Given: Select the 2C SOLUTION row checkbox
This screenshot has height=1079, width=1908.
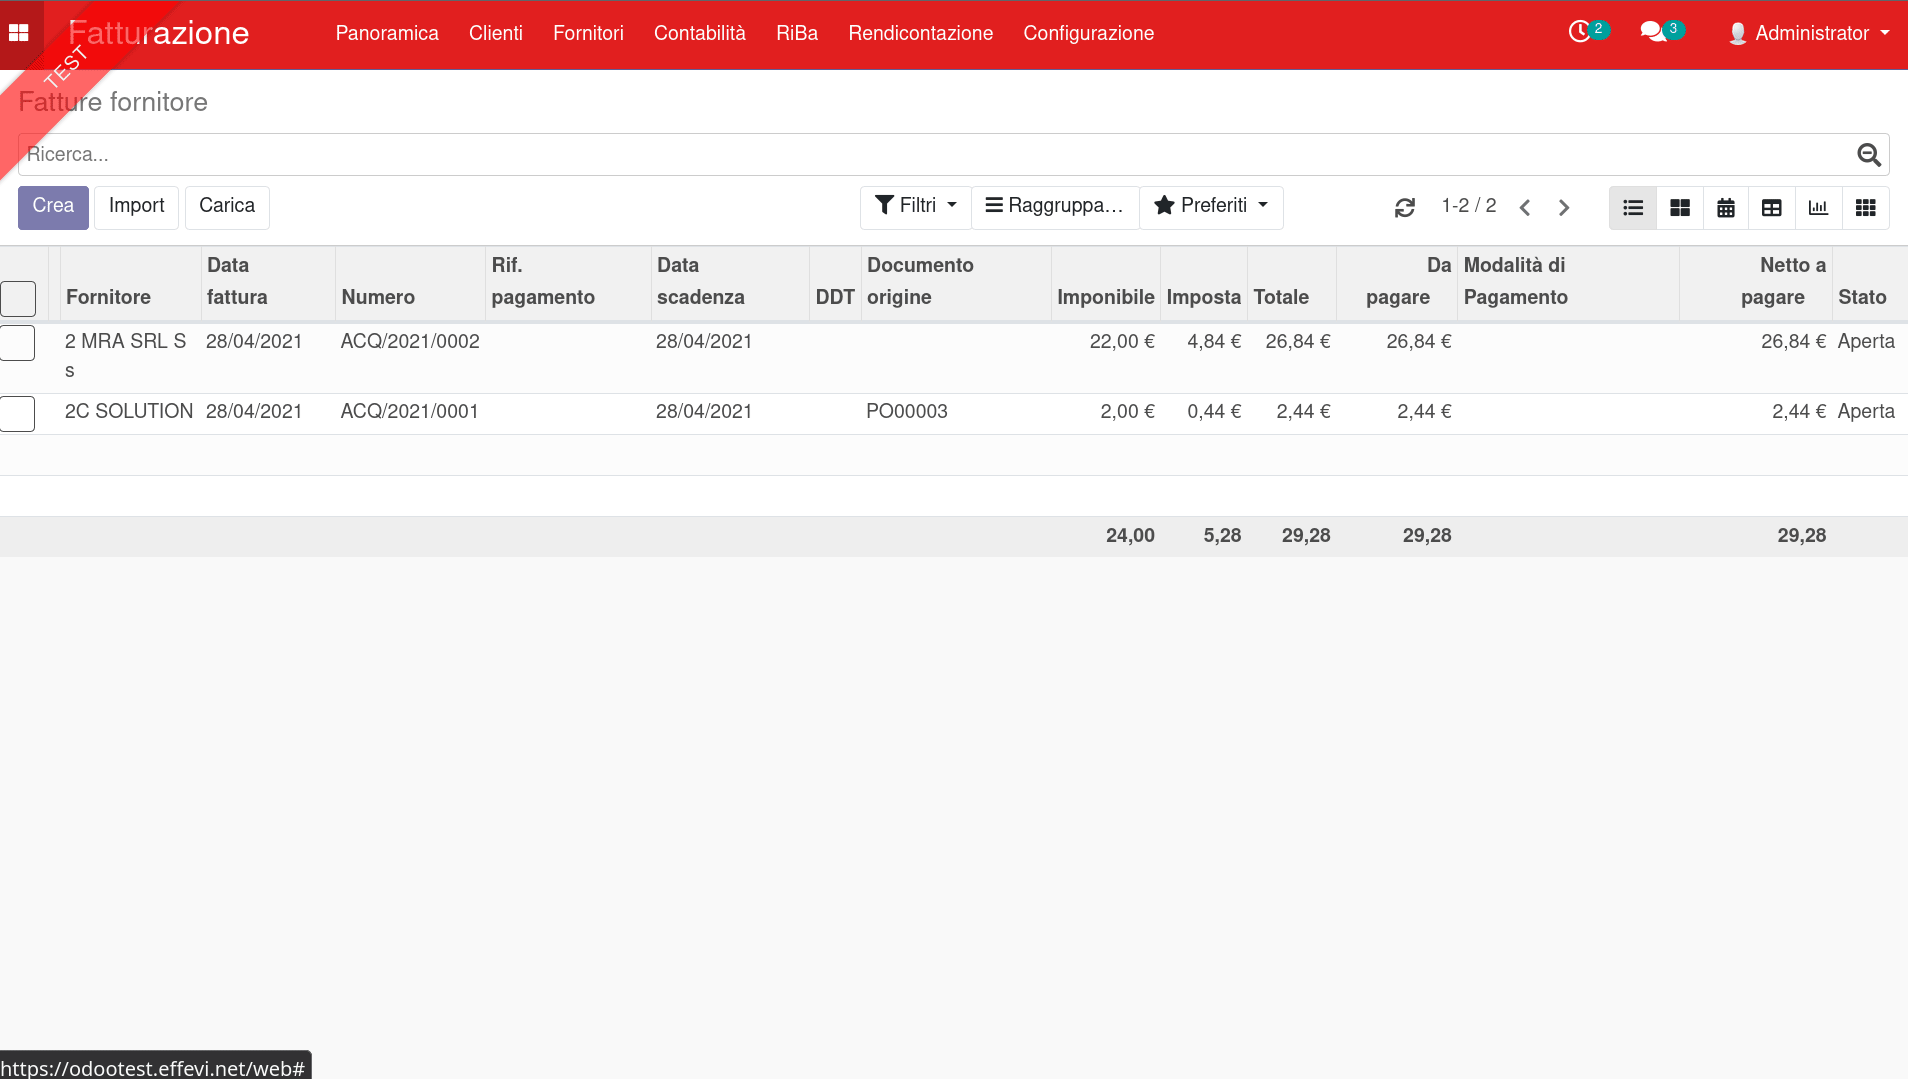Looking at the screenshot, I should tap(18, 413).
